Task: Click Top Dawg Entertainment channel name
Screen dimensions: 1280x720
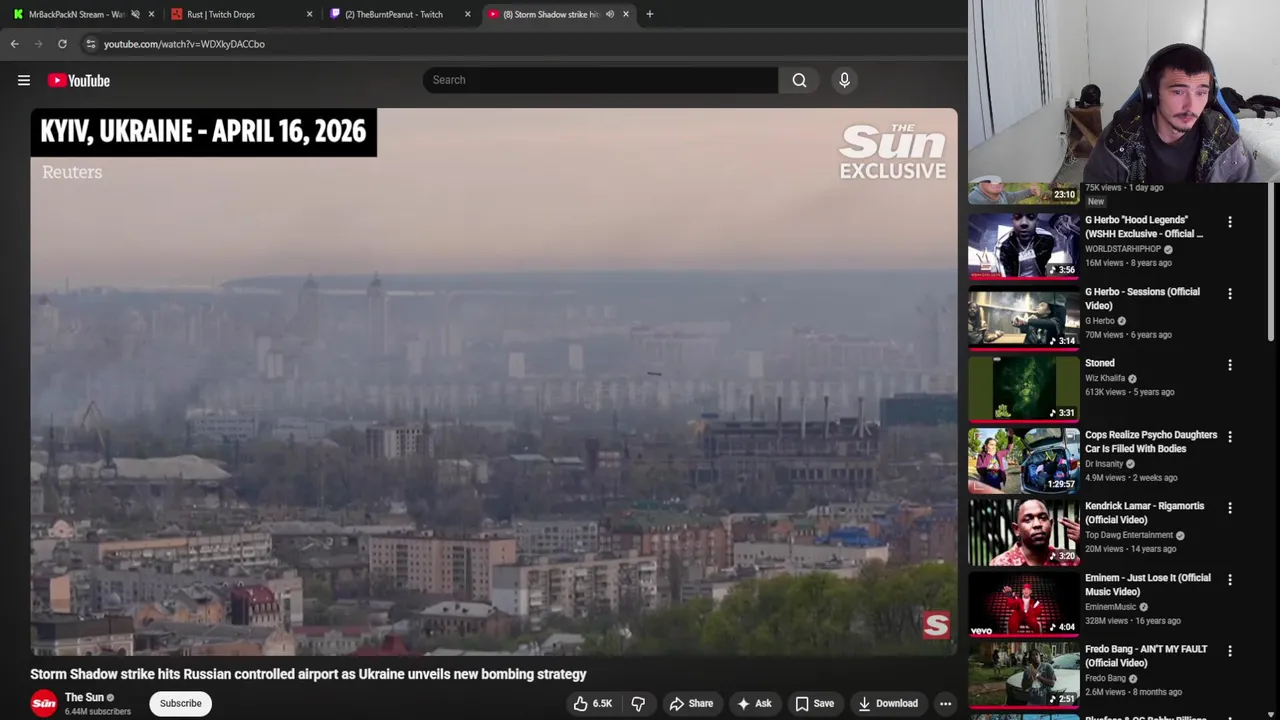Action: [1129, 535]
